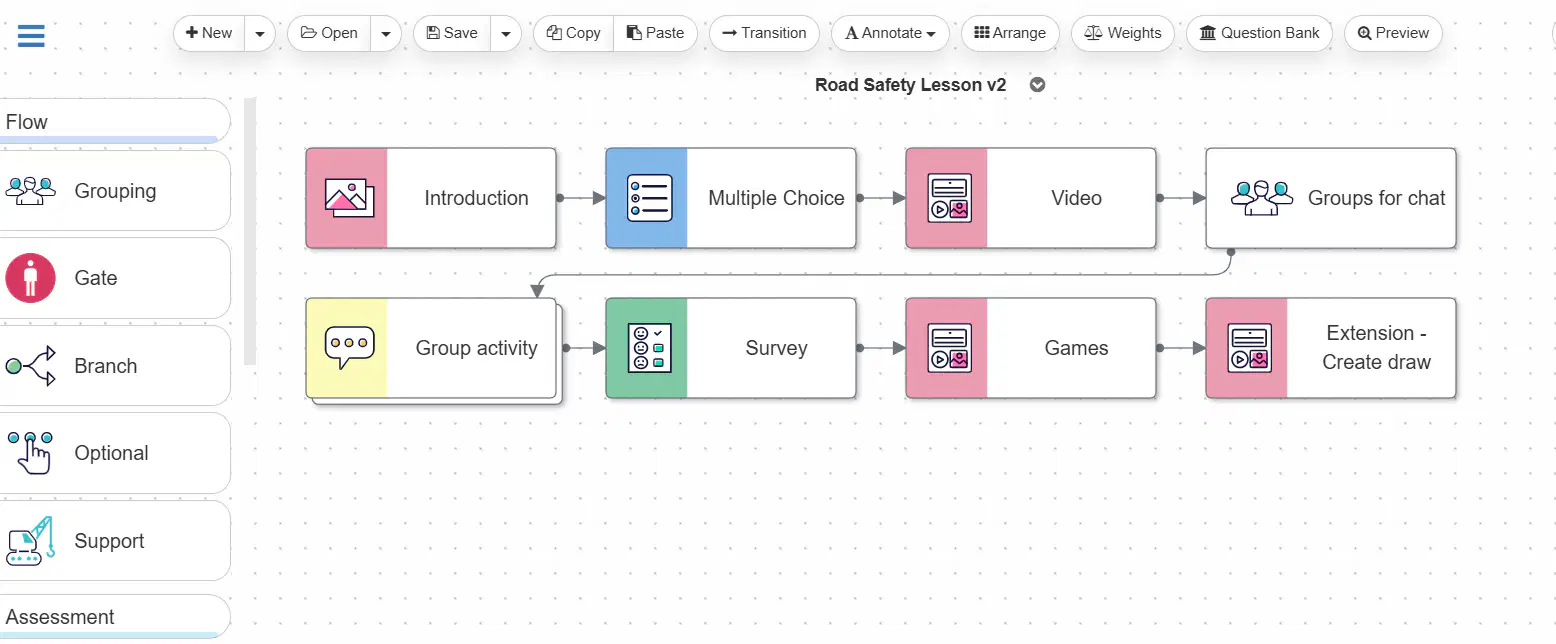Open the hamburger menu icon
Image resolution: width=1556 pixels, height=644 pixels.
coord(31,36)
